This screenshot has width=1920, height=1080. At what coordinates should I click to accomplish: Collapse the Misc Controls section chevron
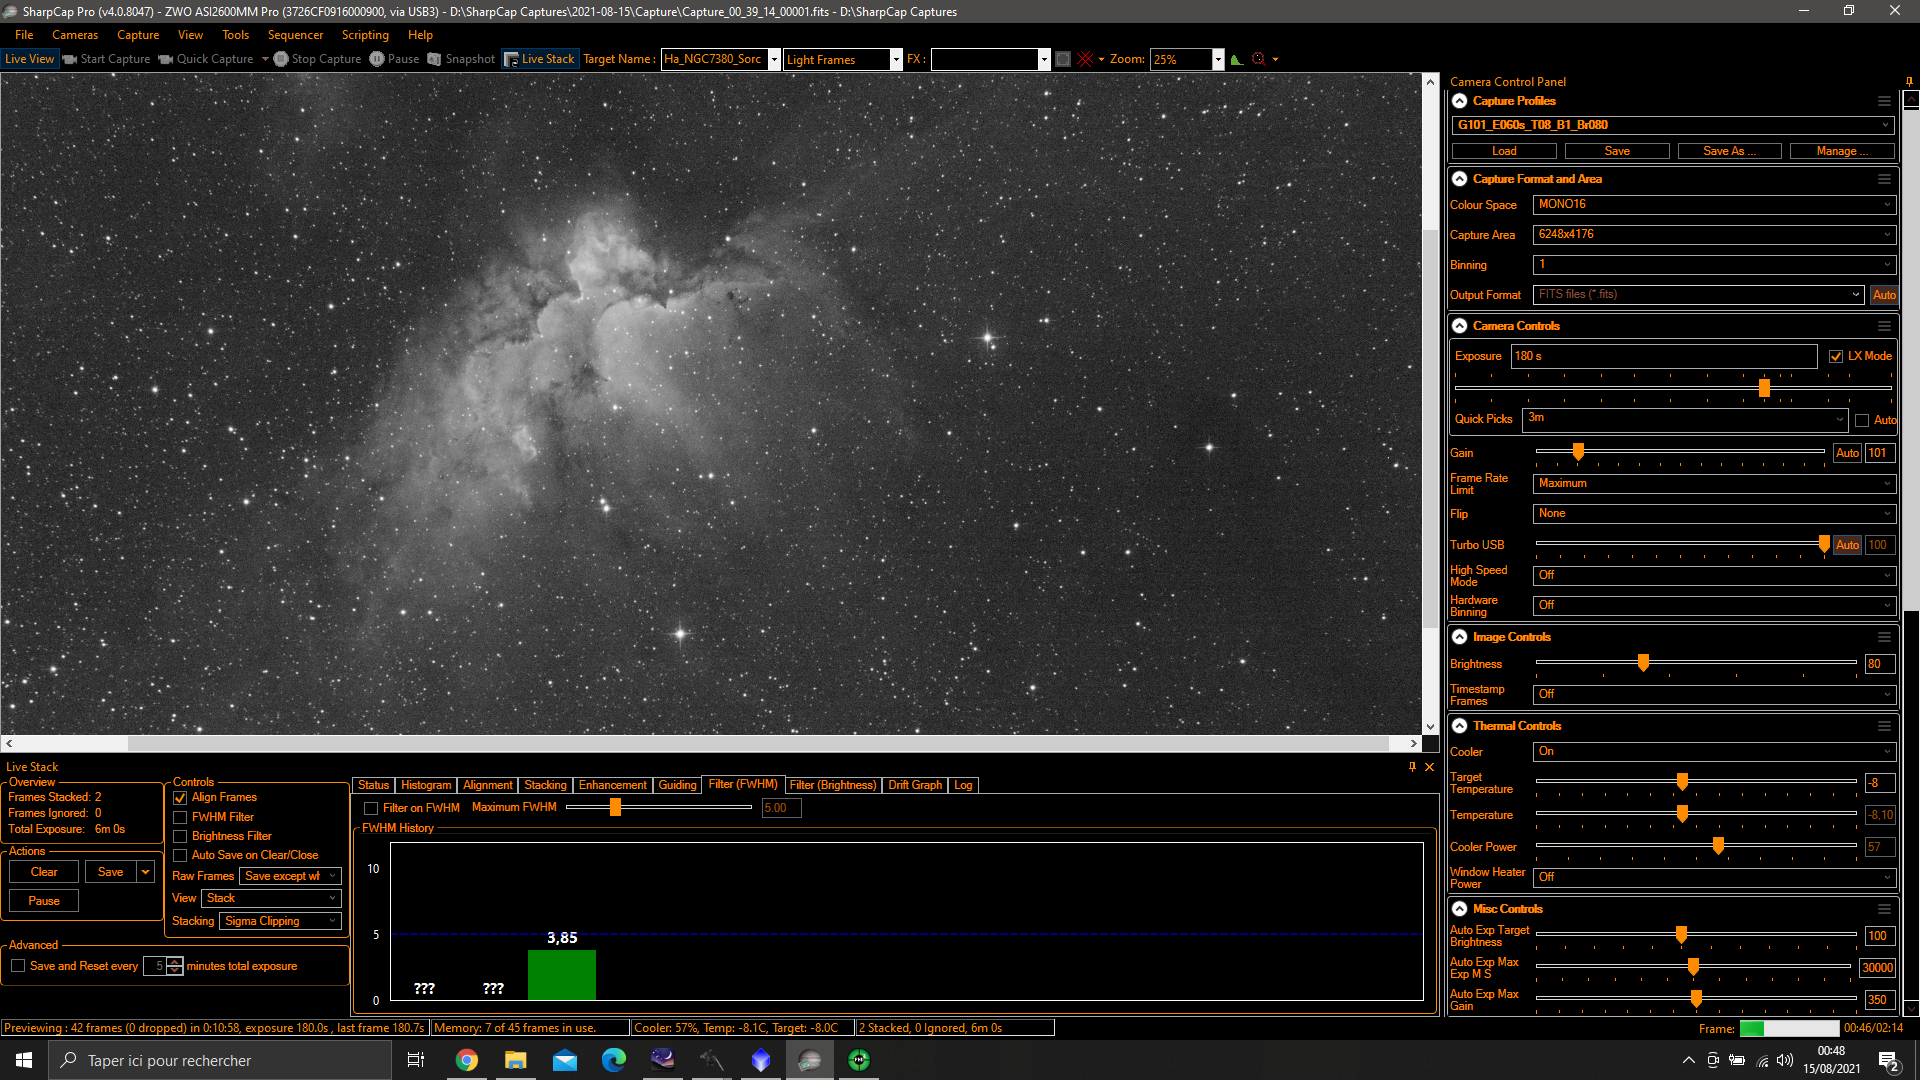[x=1459, y=909]
